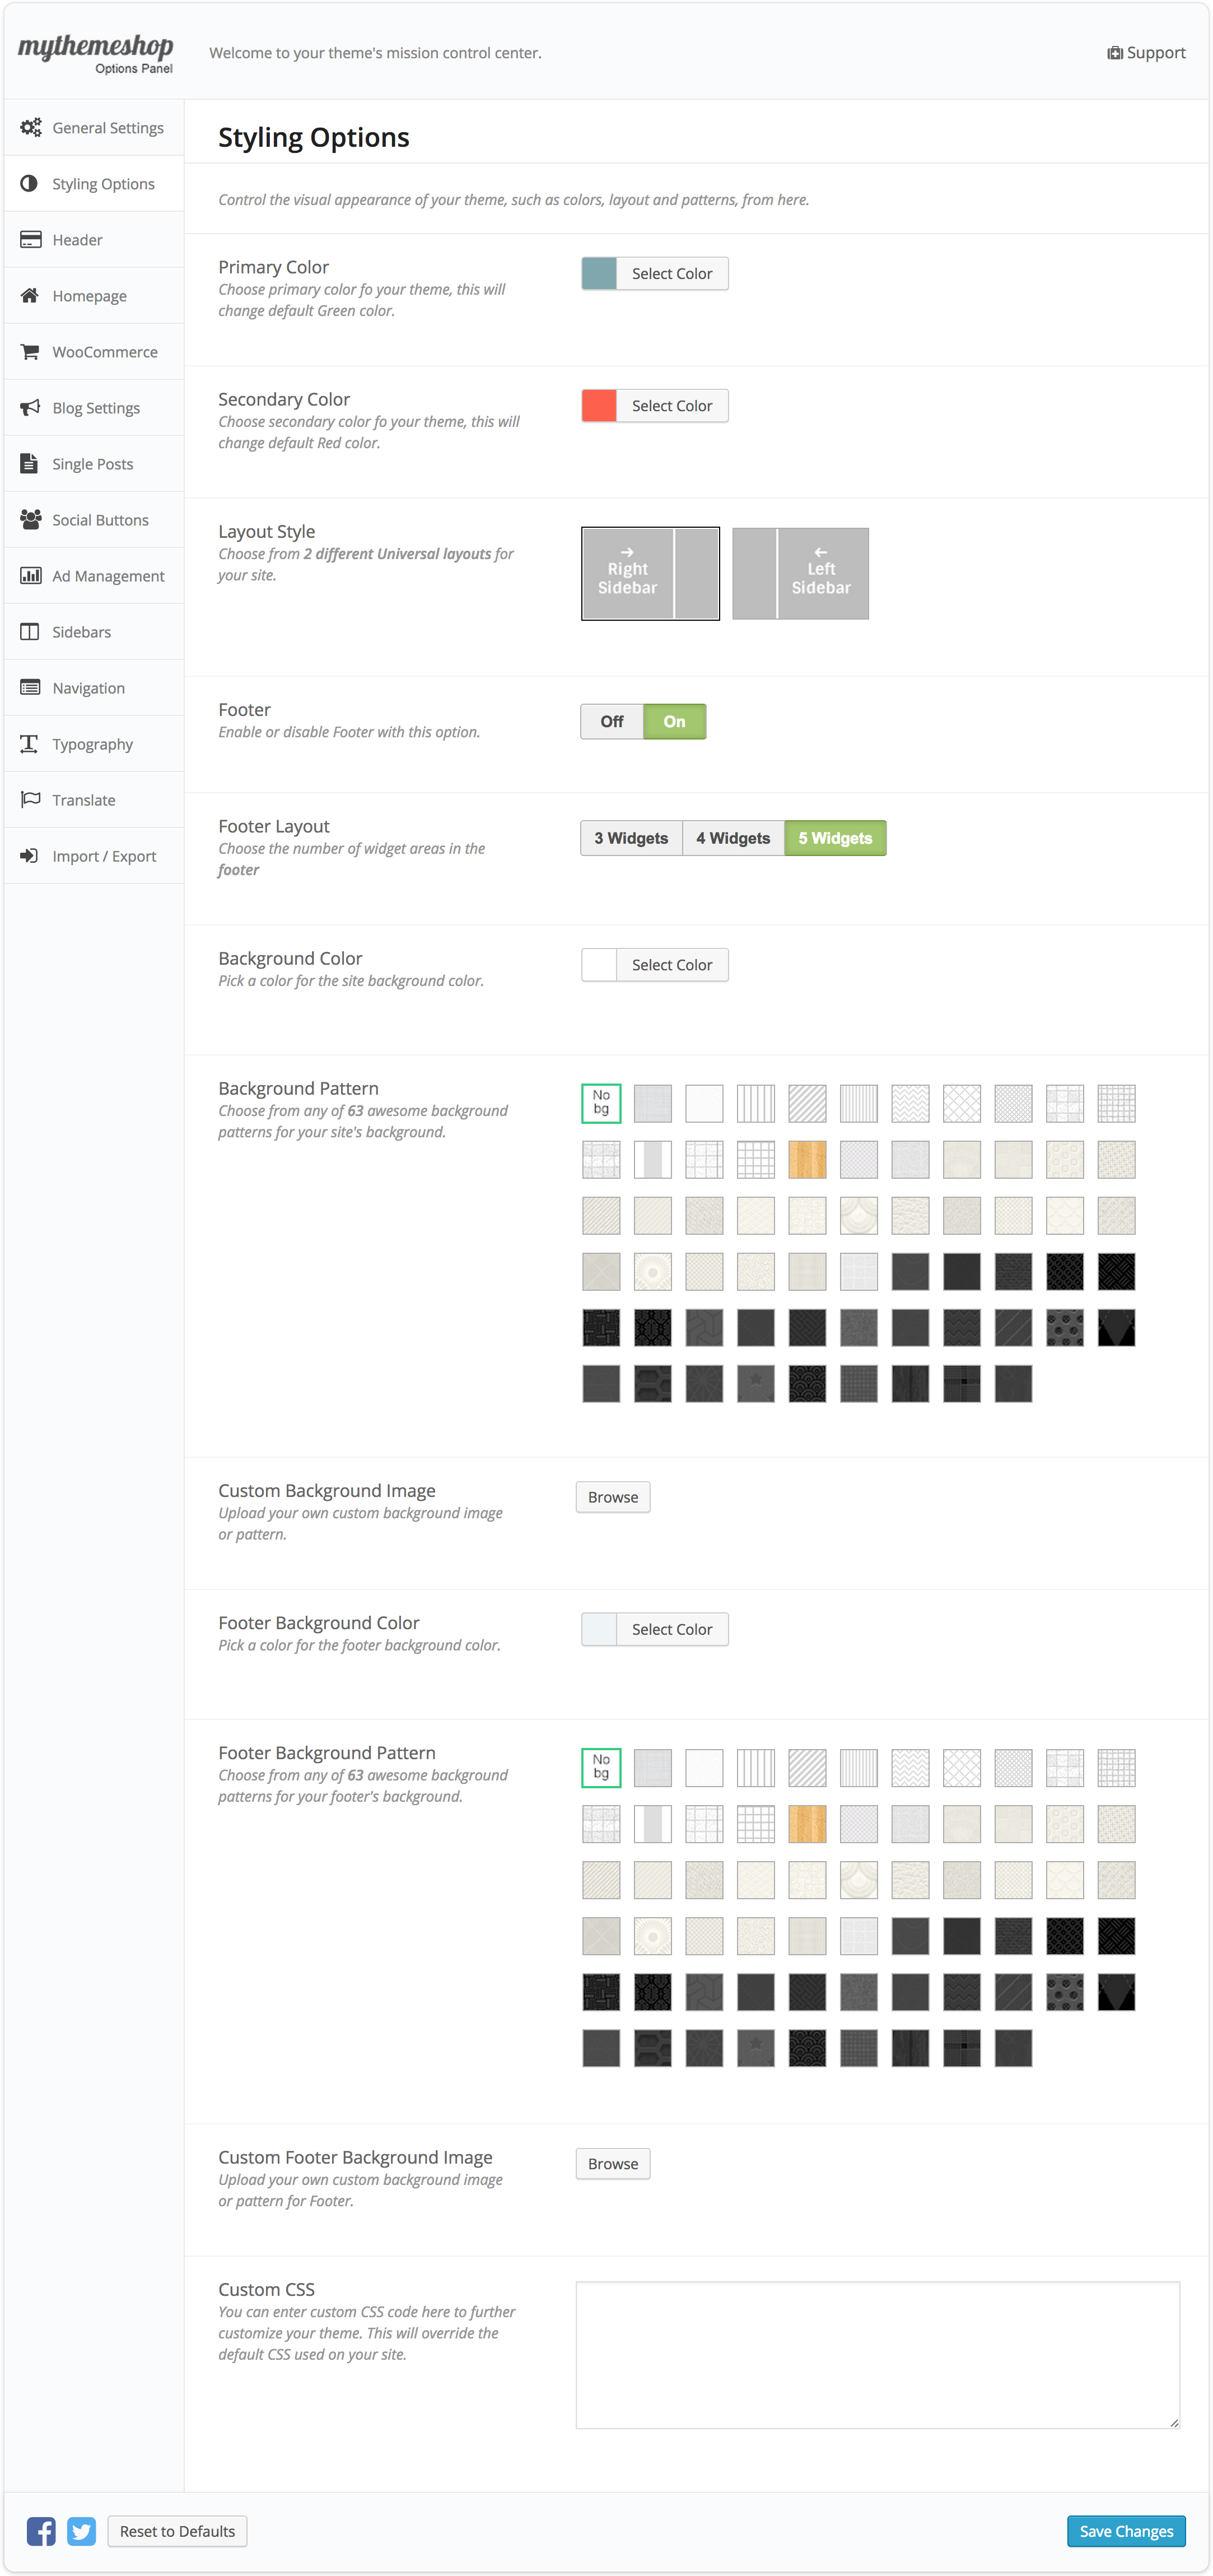Choose the Left Sidebar layout style
The image size is (1213, 2576).
(800, 573)
